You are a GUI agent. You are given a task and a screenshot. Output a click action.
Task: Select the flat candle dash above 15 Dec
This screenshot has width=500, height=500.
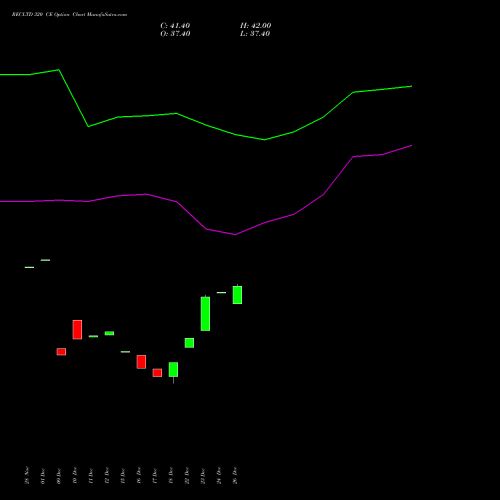pos(125,352)
